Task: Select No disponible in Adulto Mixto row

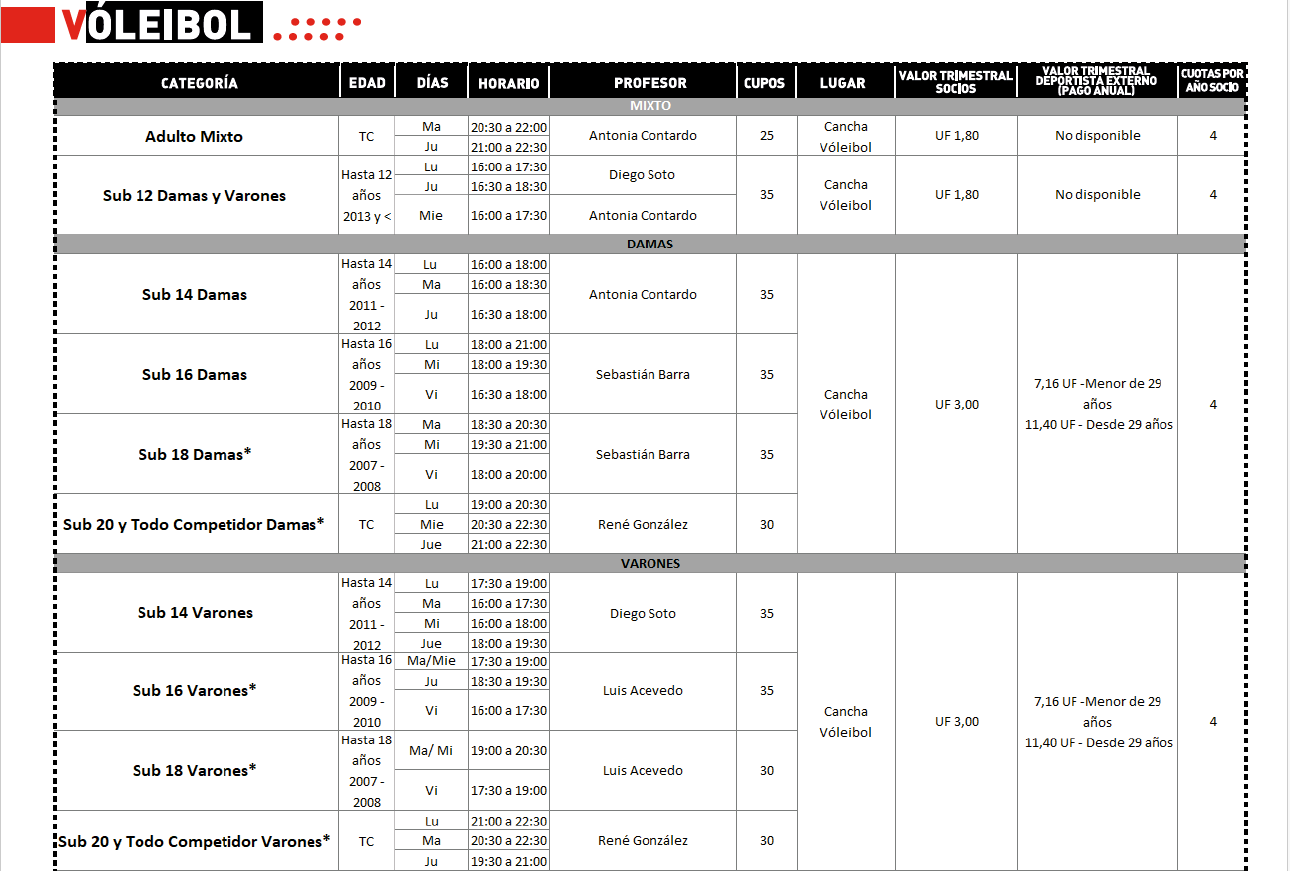Action: [1097, 135]
